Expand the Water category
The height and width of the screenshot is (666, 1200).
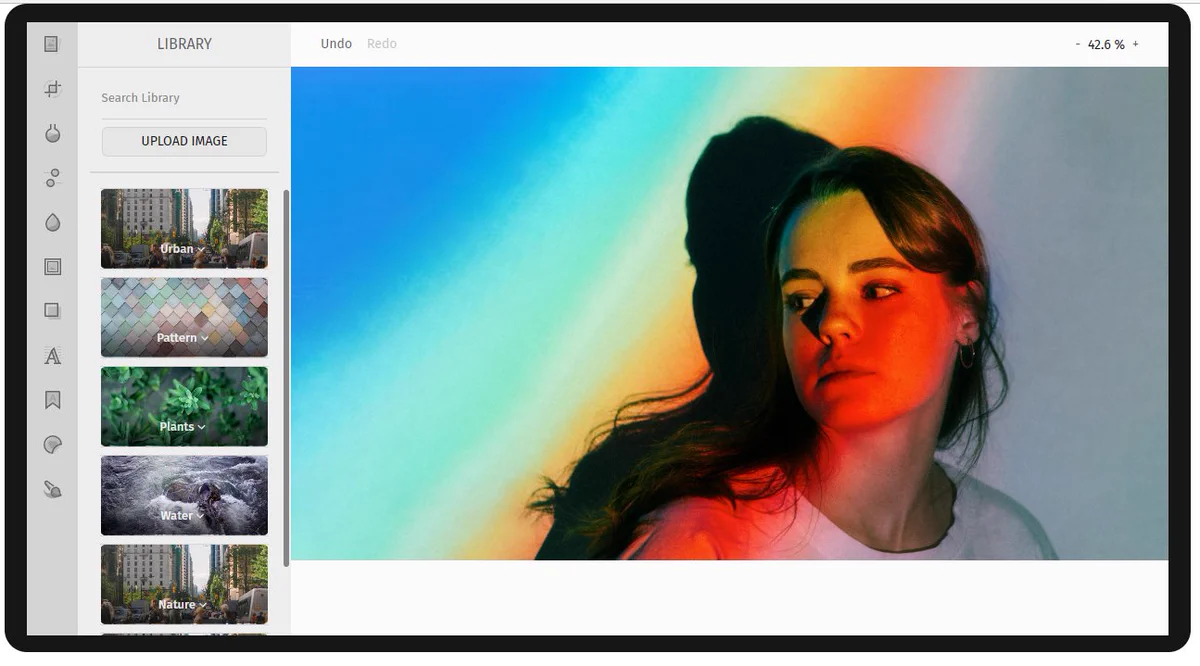coord(184,495)
